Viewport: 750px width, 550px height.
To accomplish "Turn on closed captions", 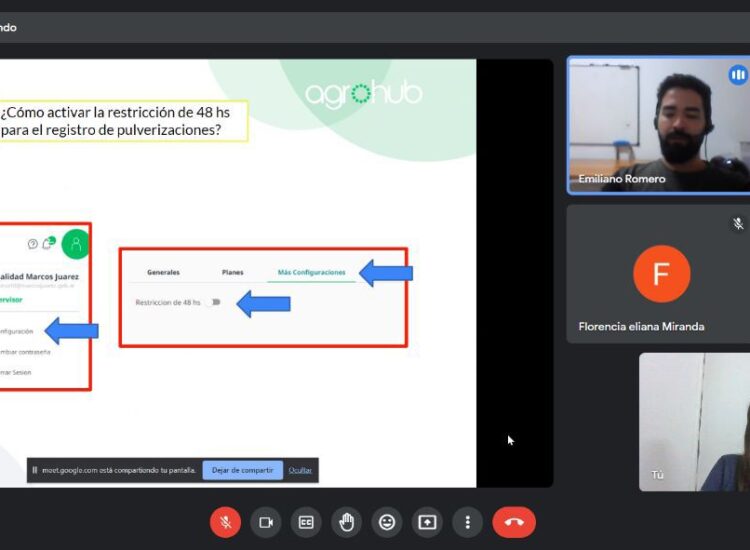I will [x=306, y=522].
